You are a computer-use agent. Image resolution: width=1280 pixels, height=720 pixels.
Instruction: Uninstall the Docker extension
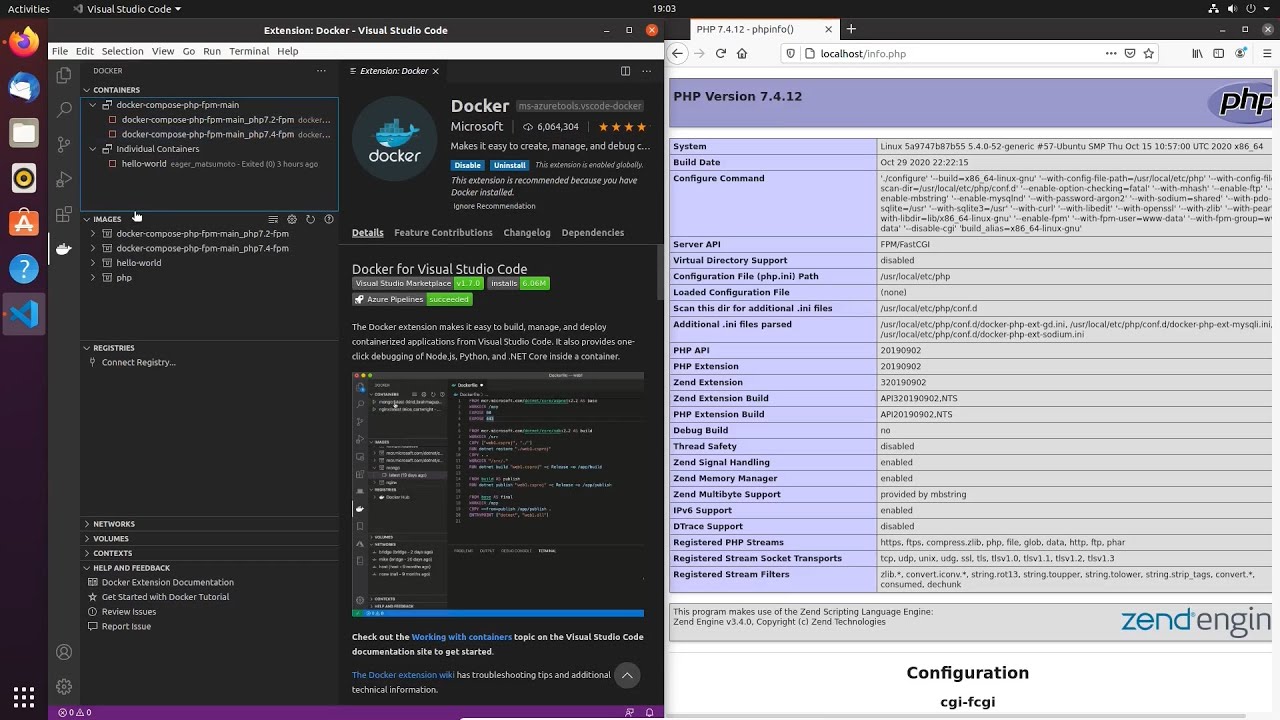[x=509, y=165]
